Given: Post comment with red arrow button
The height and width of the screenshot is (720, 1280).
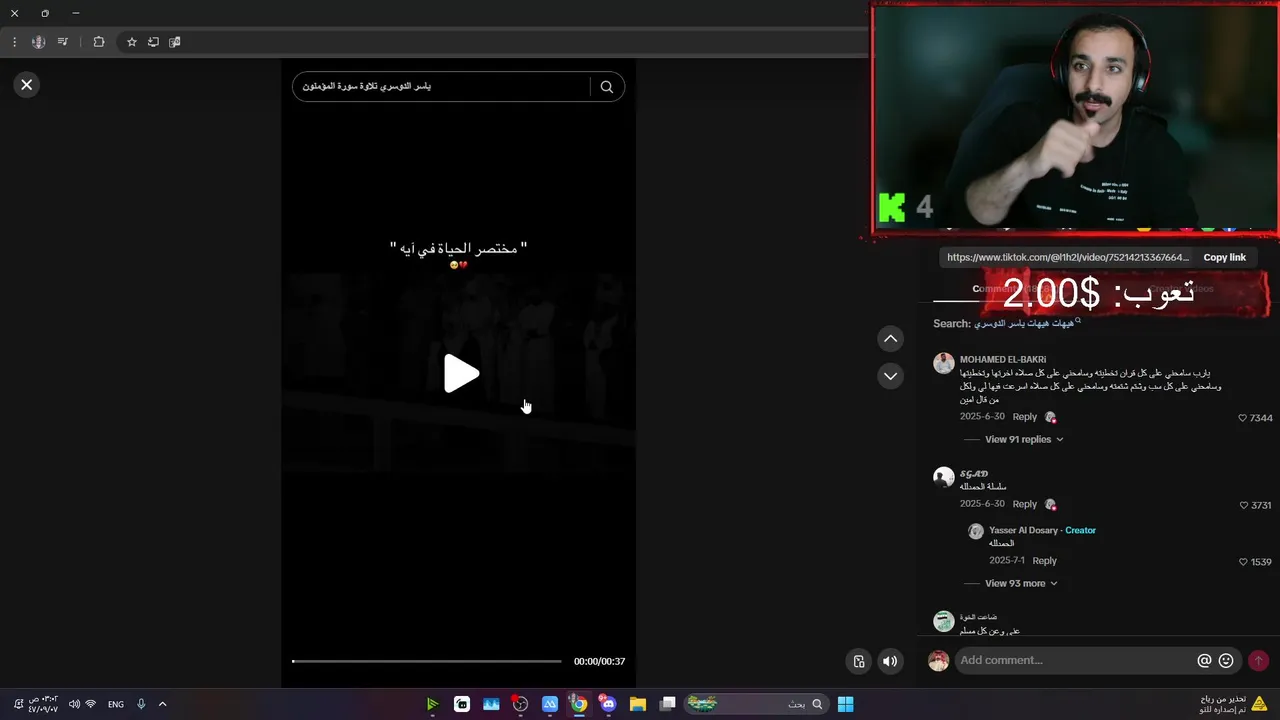Looking at the screenshot, I should point(1258,661).
